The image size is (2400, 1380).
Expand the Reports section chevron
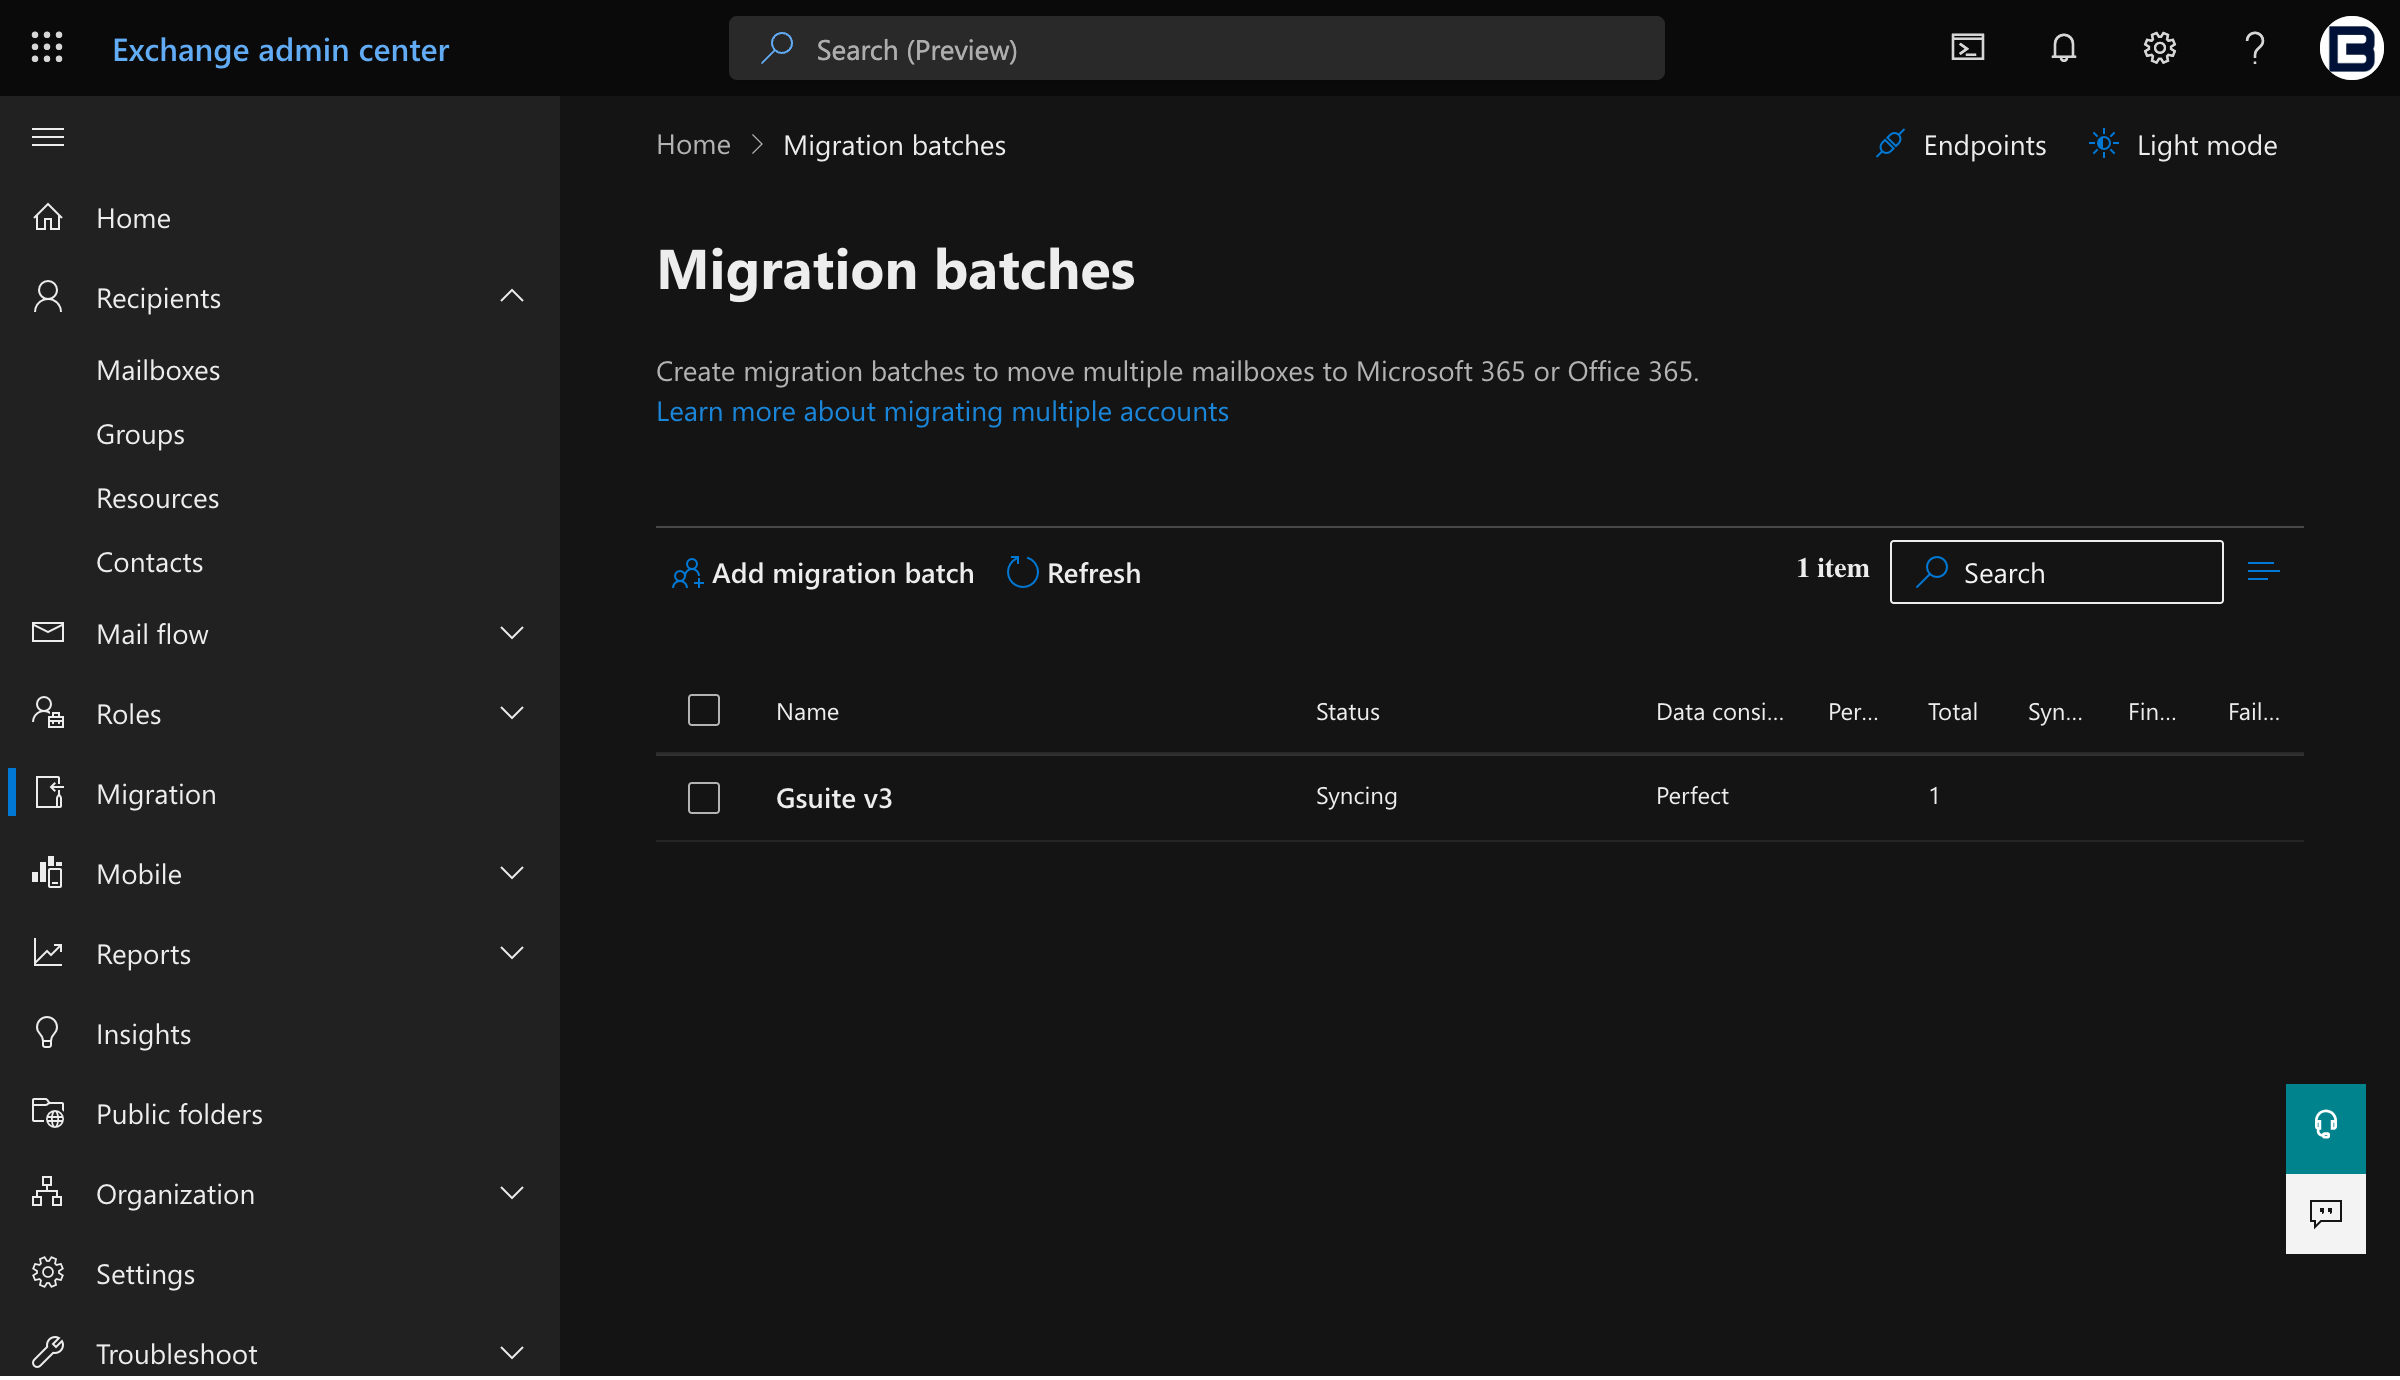(x=512, y=953)
